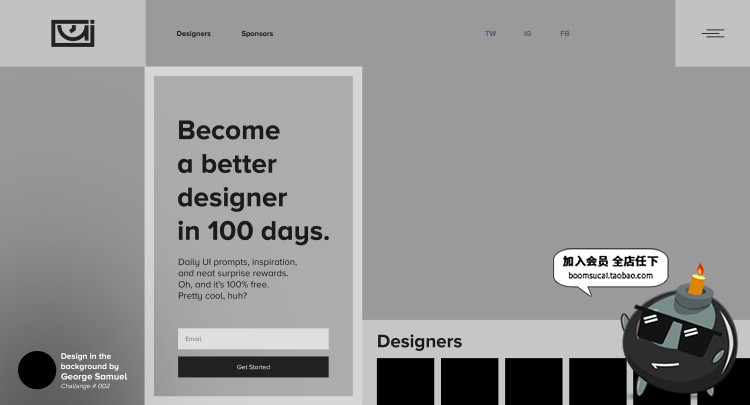Select the first designer thumbnail
Viewport: 750px width, 405px height.
pyautogui.click(x=405, y=382)
